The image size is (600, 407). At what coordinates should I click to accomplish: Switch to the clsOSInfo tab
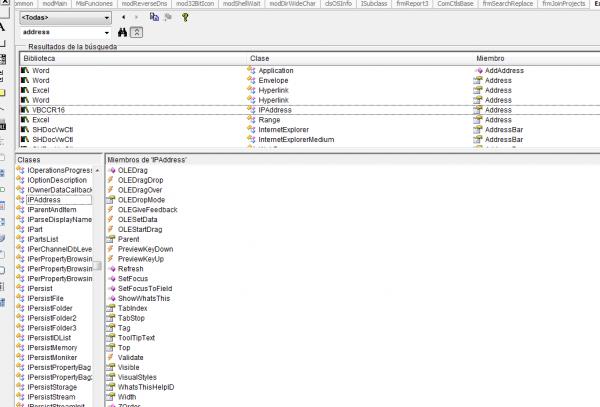point(338,4)
